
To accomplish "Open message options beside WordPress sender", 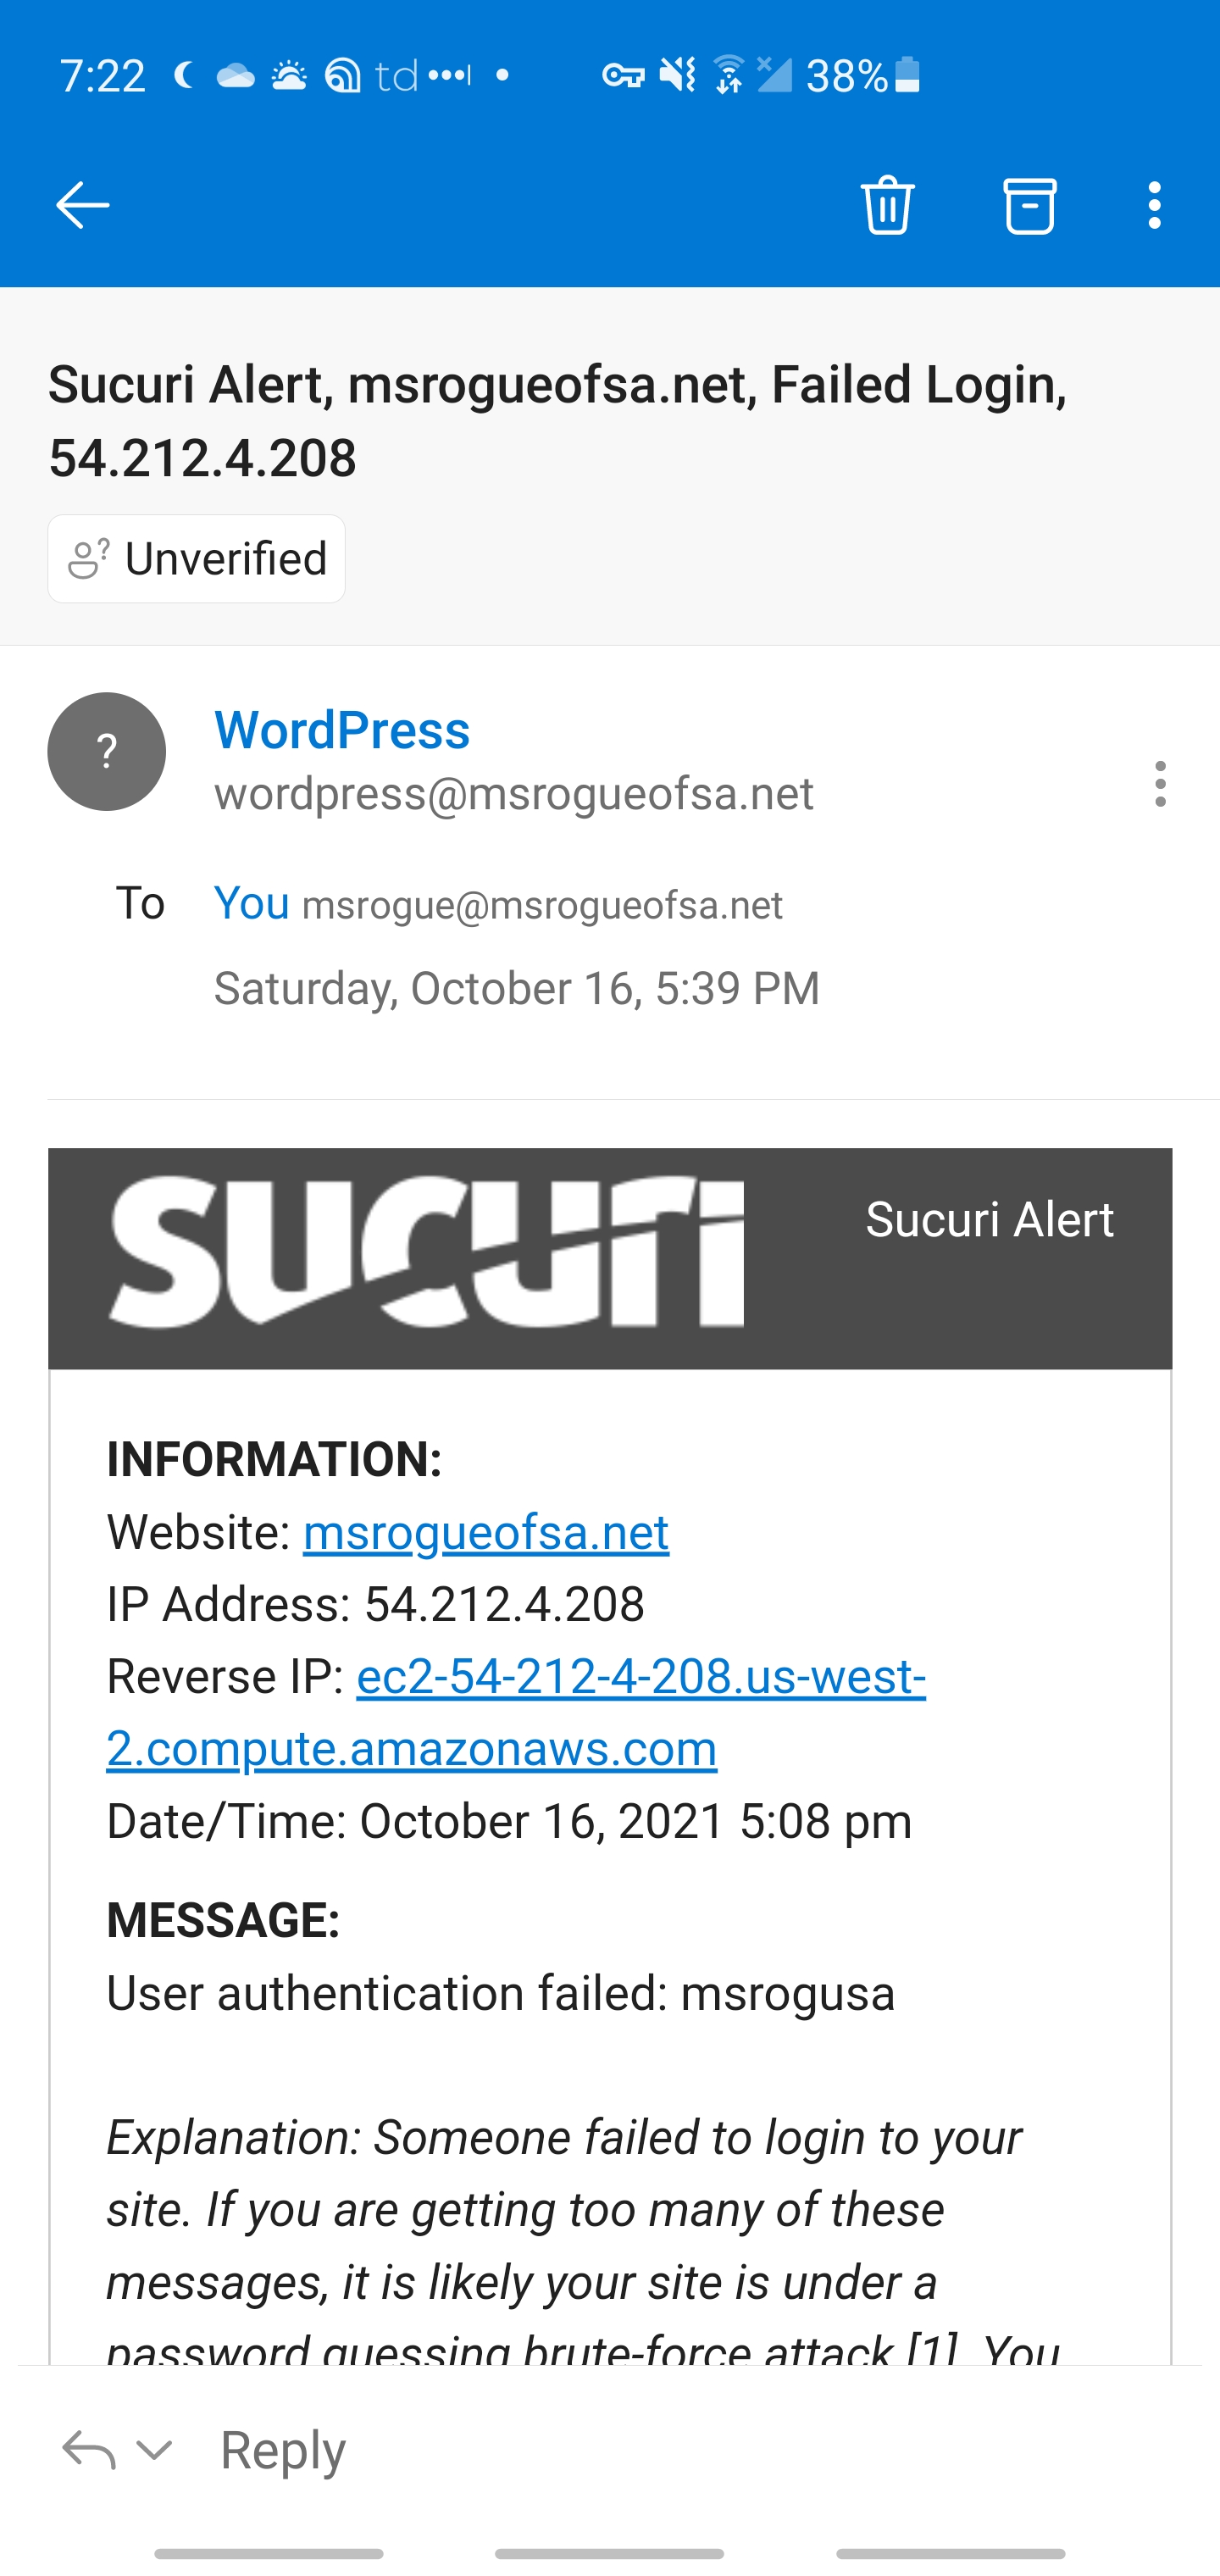I will click(1160, 784).
